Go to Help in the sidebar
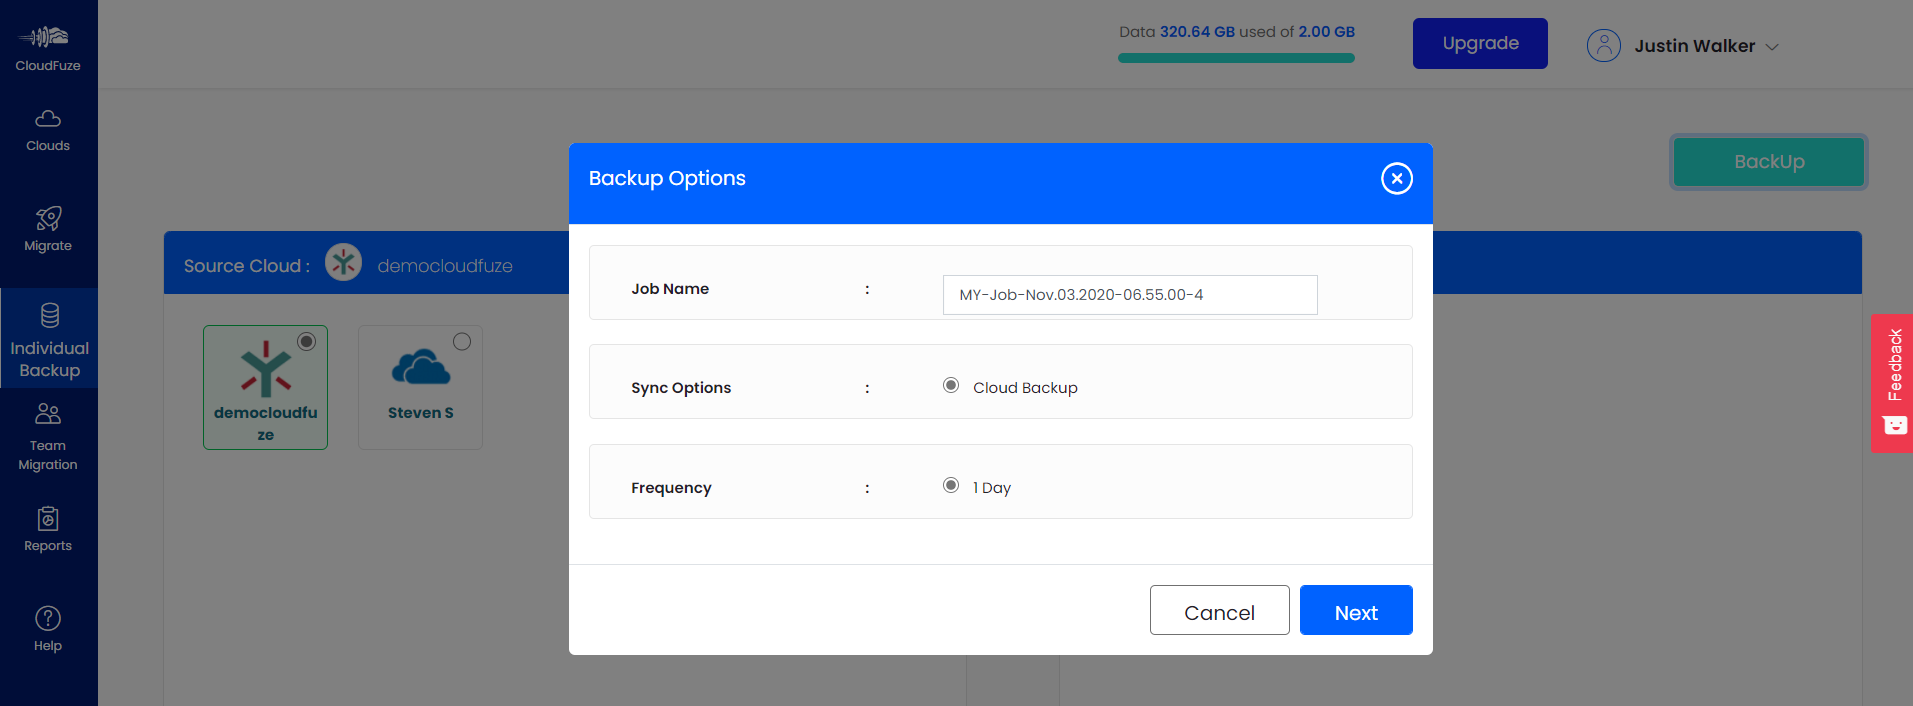The image size is (1913, 706). point(48,630)
